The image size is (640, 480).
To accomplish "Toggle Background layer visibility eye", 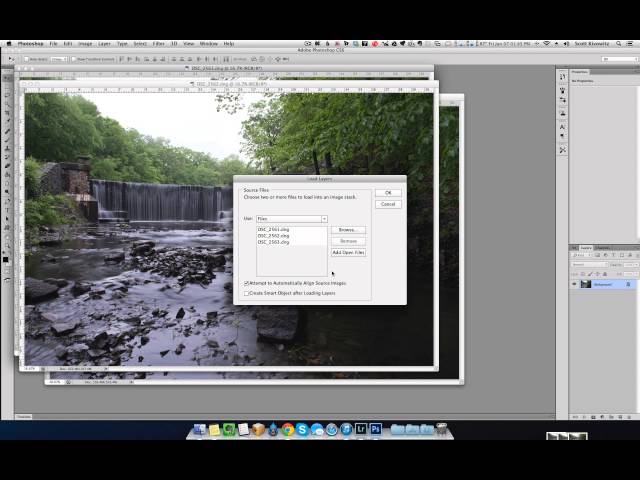I will tap(574, 284).
